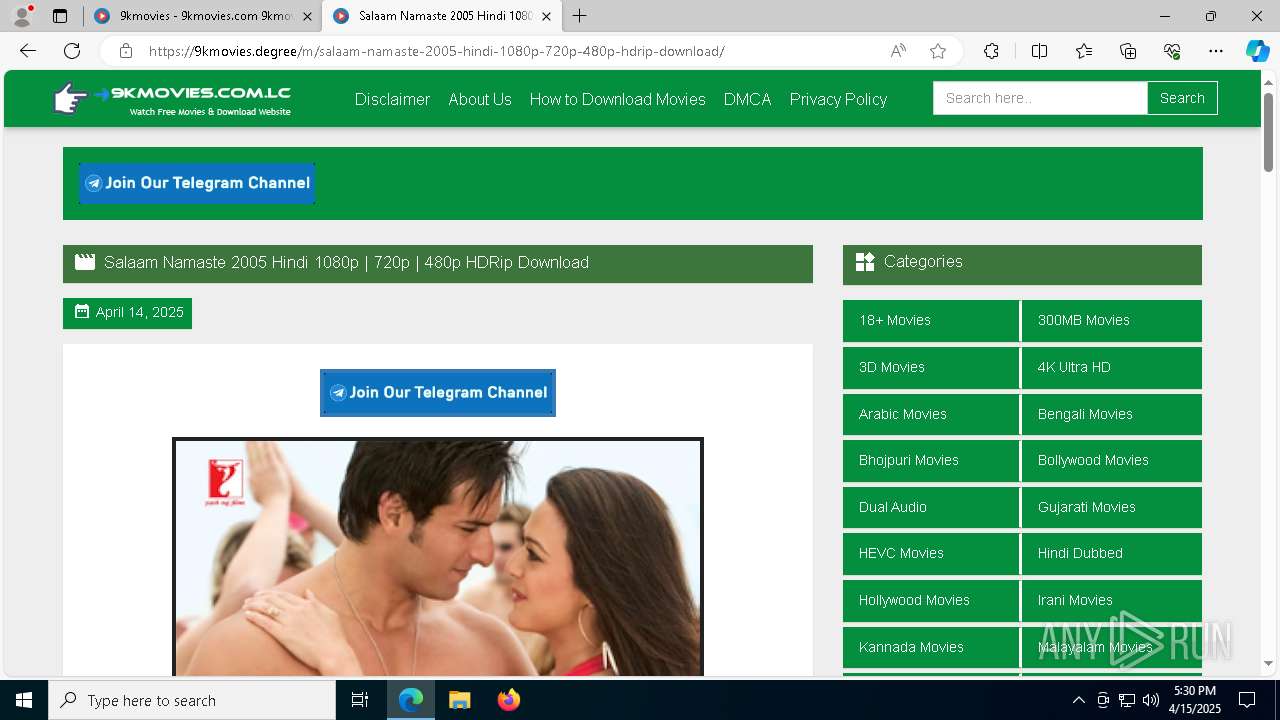Open the taskbar clock and date
The width and height of the screenshot is (1280, 720).
pyautogui.click(x=1195, y=700)
